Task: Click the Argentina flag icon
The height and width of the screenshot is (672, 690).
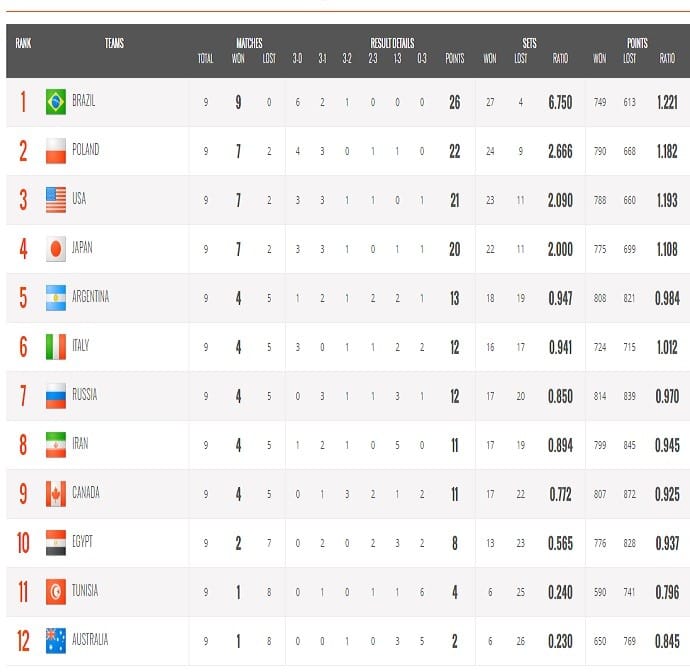Action: pos(56,298)
